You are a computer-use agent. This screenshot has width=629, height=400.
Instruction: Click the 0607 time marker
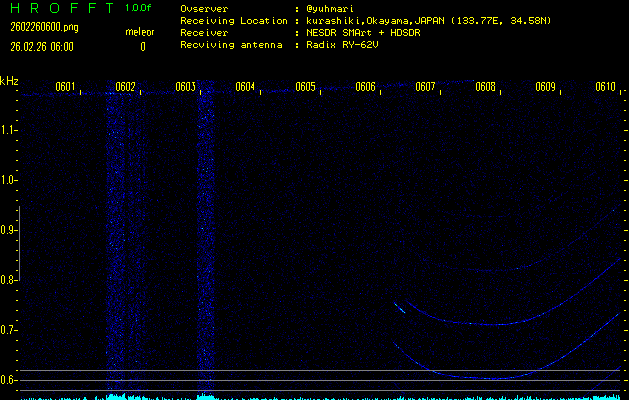[x=425, y=87]
